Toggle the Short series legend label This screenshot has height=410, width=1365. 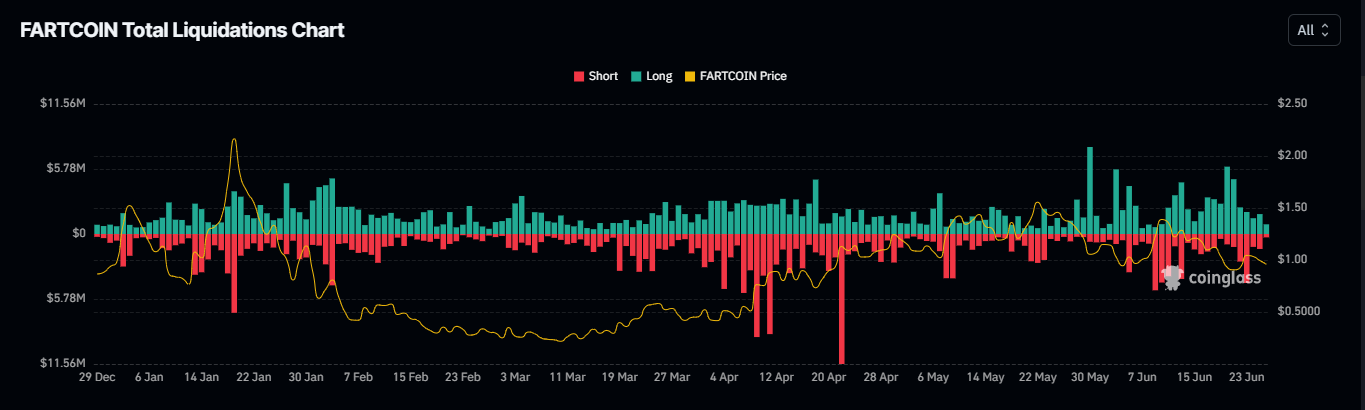[603, 76]
